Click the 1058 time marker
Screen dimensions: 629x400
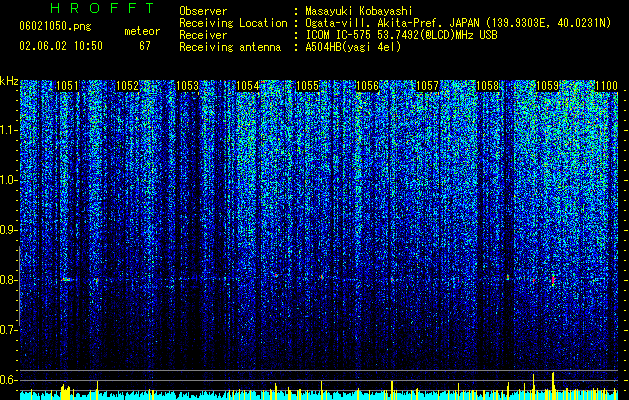pos(487,86)
